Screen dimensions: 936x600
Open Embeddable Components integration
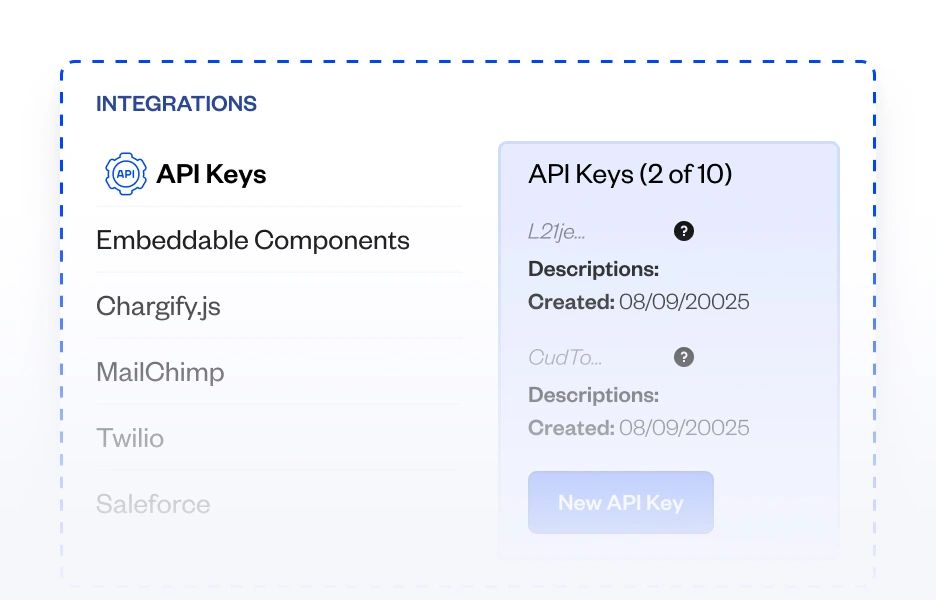(x=253, y=240)
